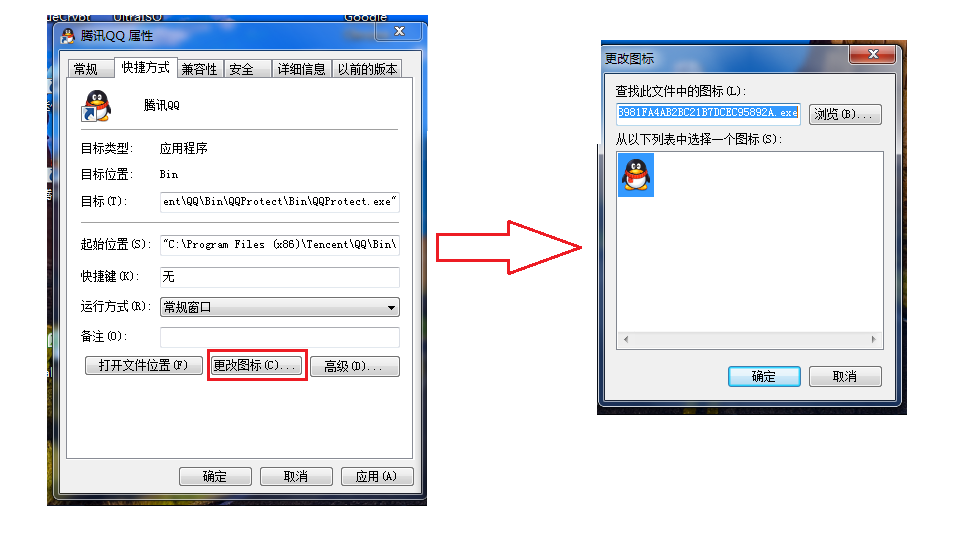This screenshot has width=960, height=540.
Task: Open 高级 settings button
Action: coord(354,366)
